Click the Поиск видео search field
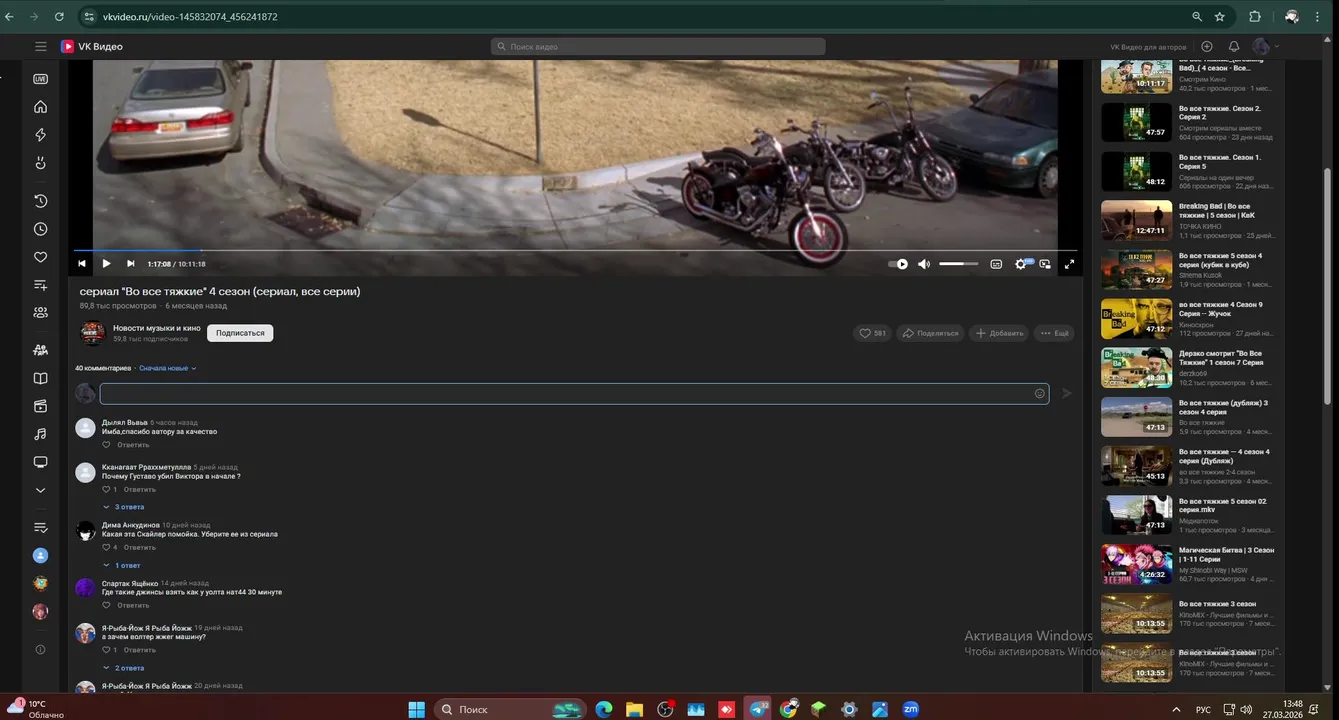Viewport: 1339px width, 720px height. pyautogui.click(x=658, y=46)
